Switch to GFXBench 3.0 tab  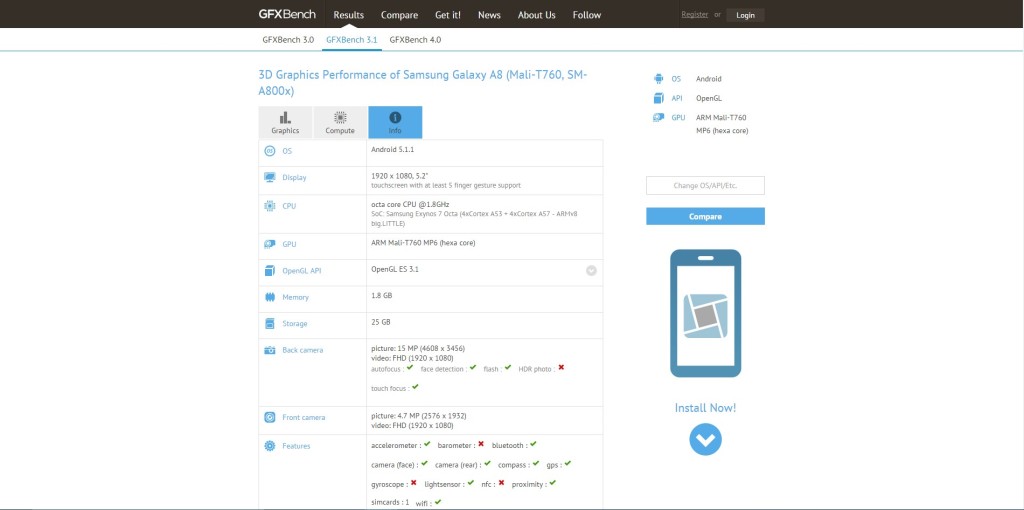coord(288,40)
